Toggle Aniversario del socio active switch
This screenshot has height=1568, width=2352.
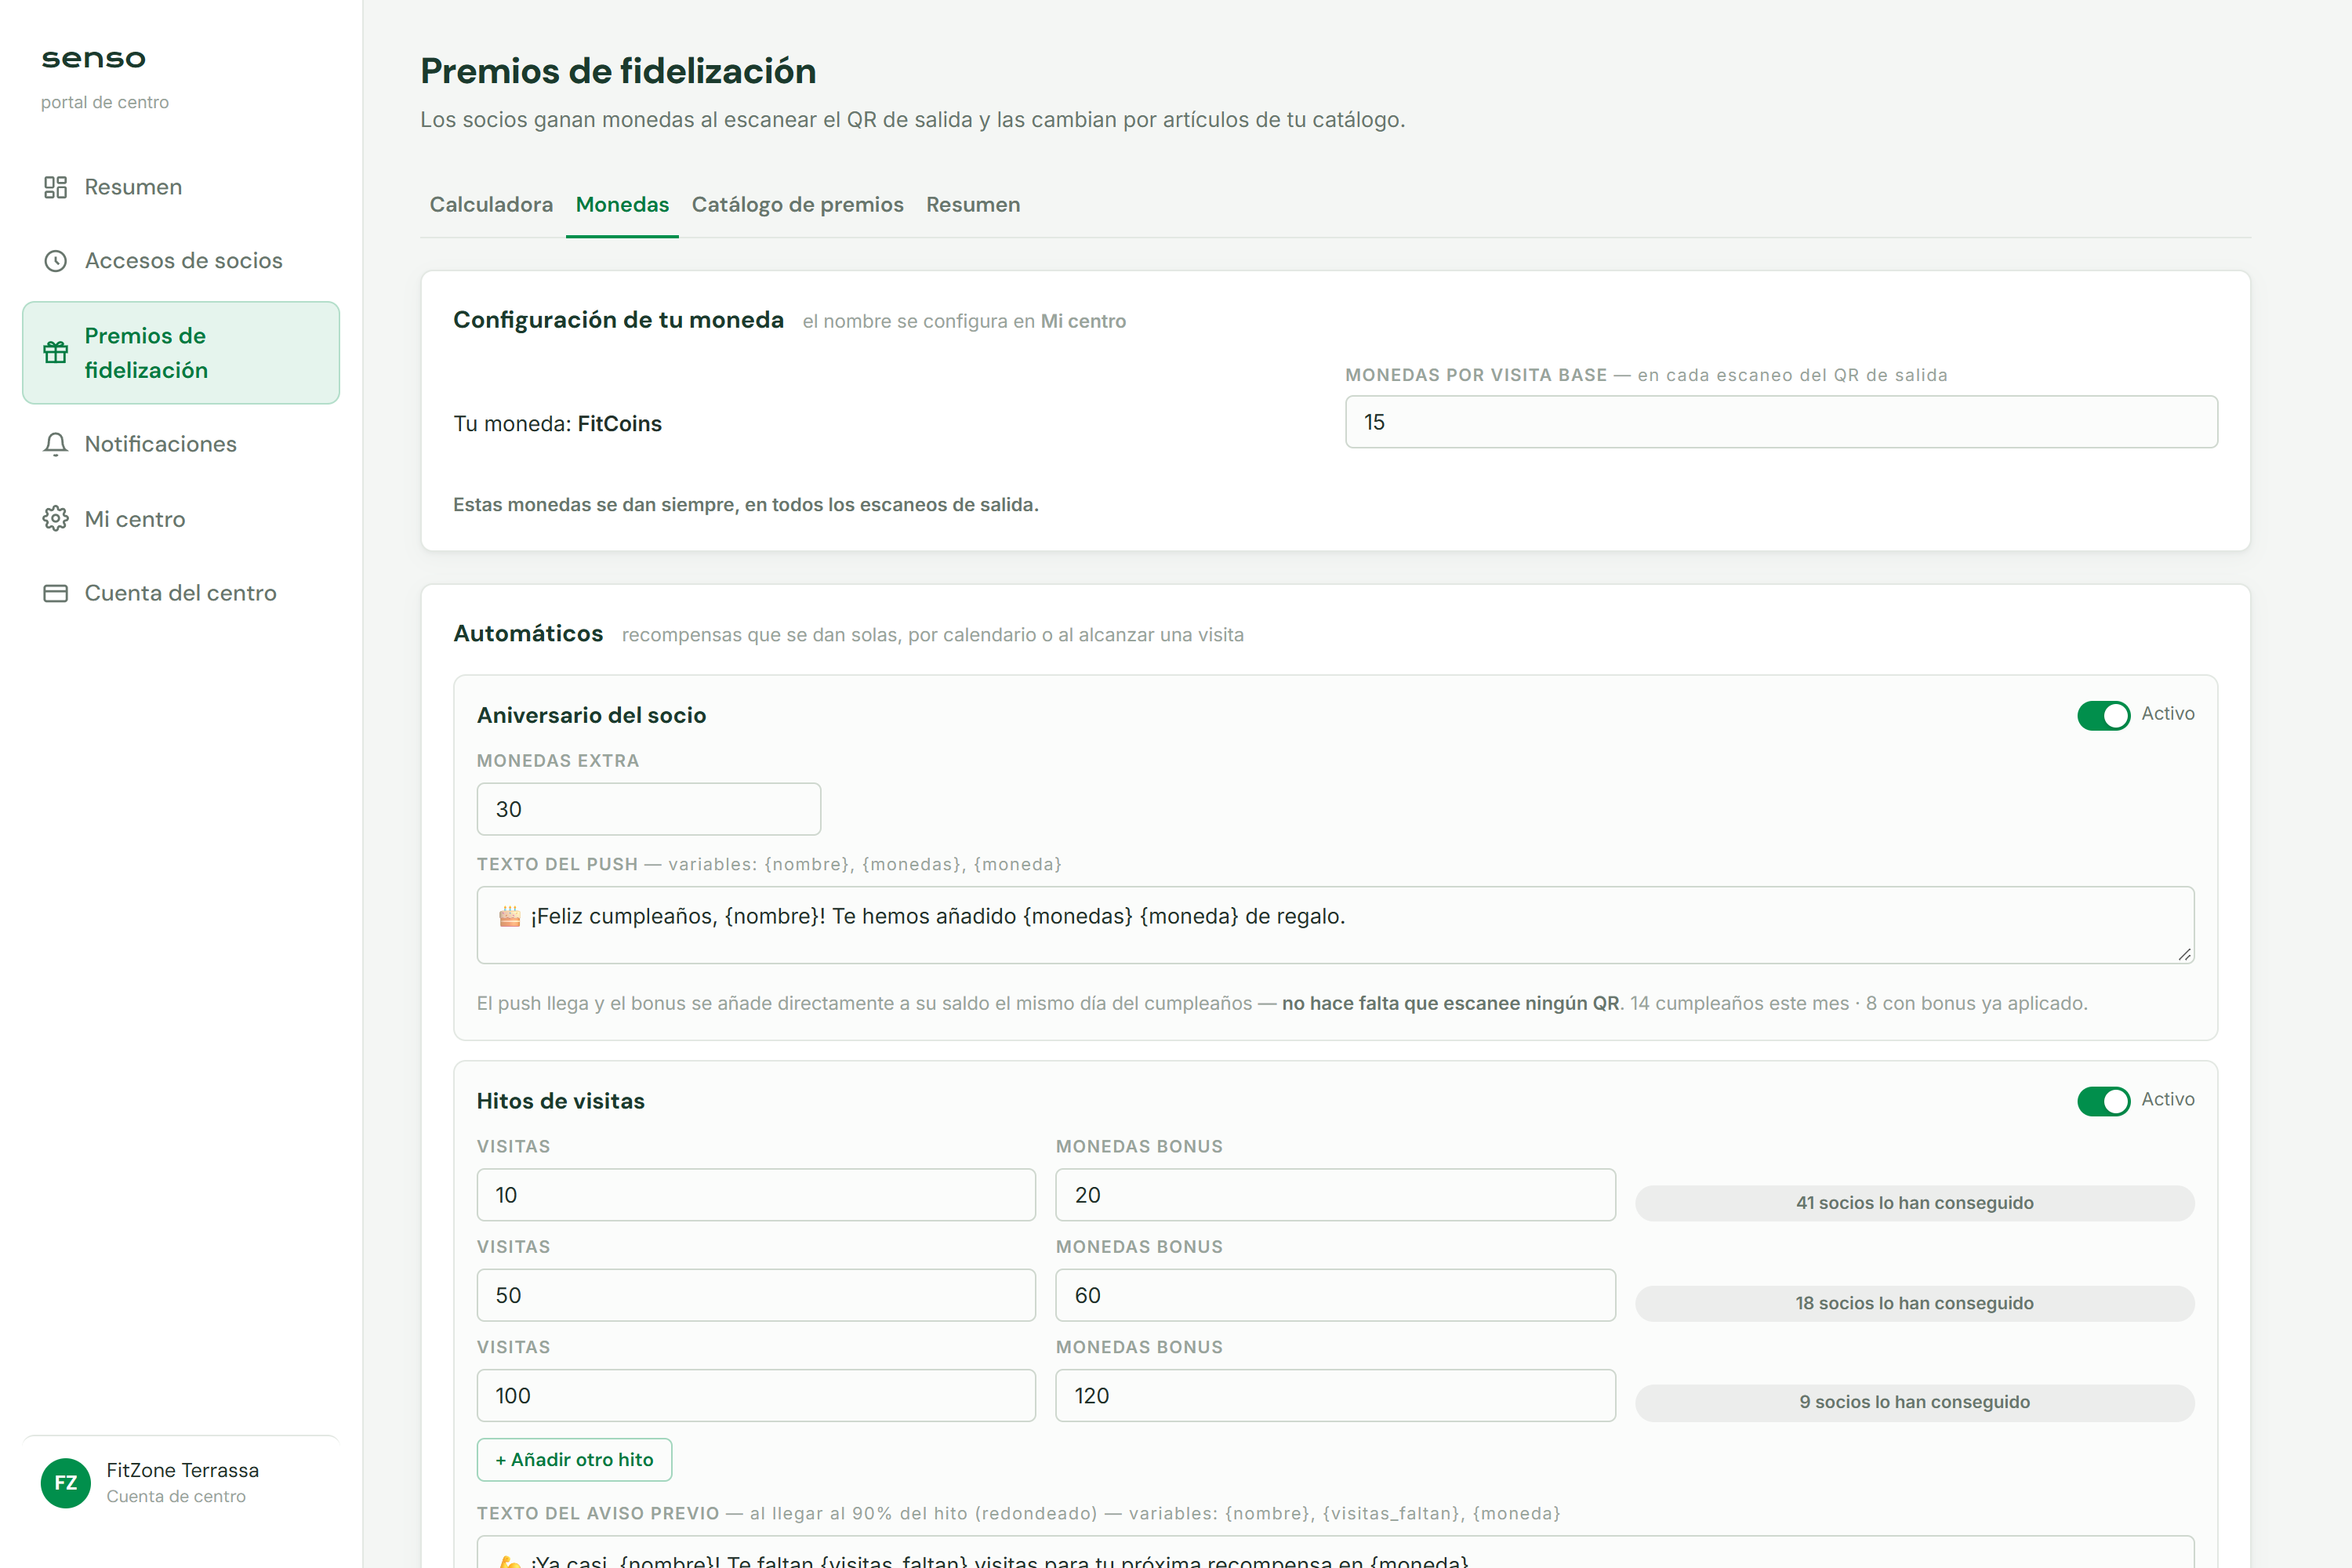[x=2103, y=715]
